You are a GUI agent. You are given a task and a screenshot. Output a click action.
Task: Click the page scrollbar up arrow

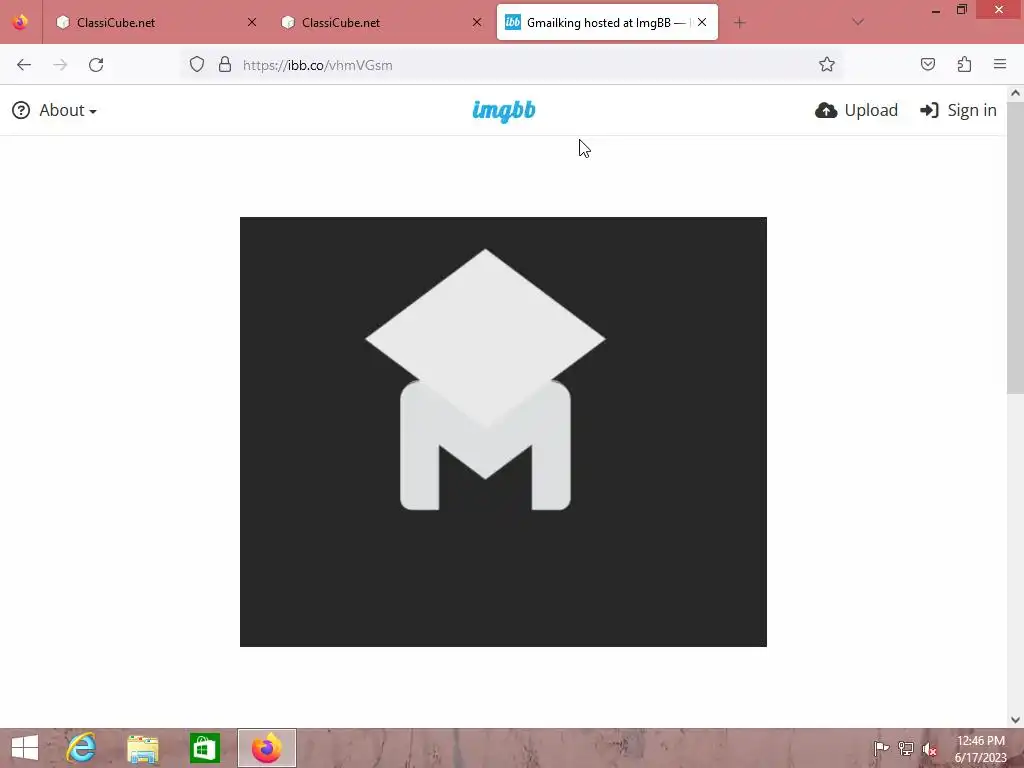point(1015,93)
